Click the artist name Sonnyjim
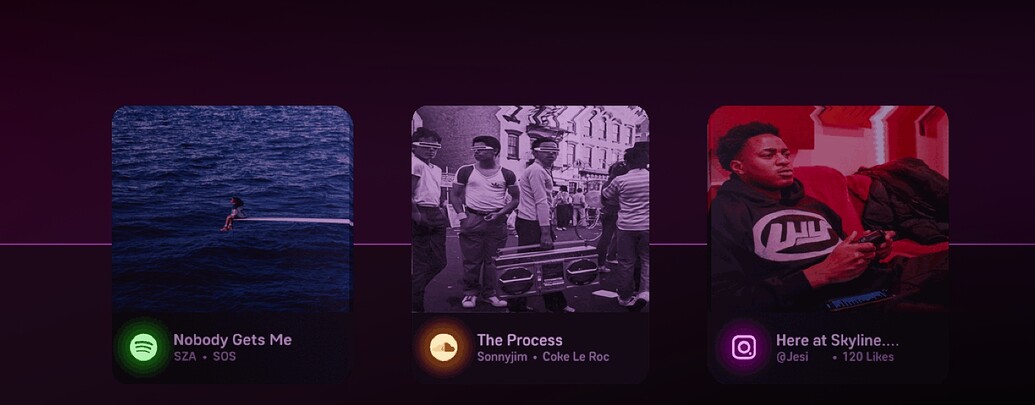The height and width of the screenshot is (405, 1035). tap(502, 357)
